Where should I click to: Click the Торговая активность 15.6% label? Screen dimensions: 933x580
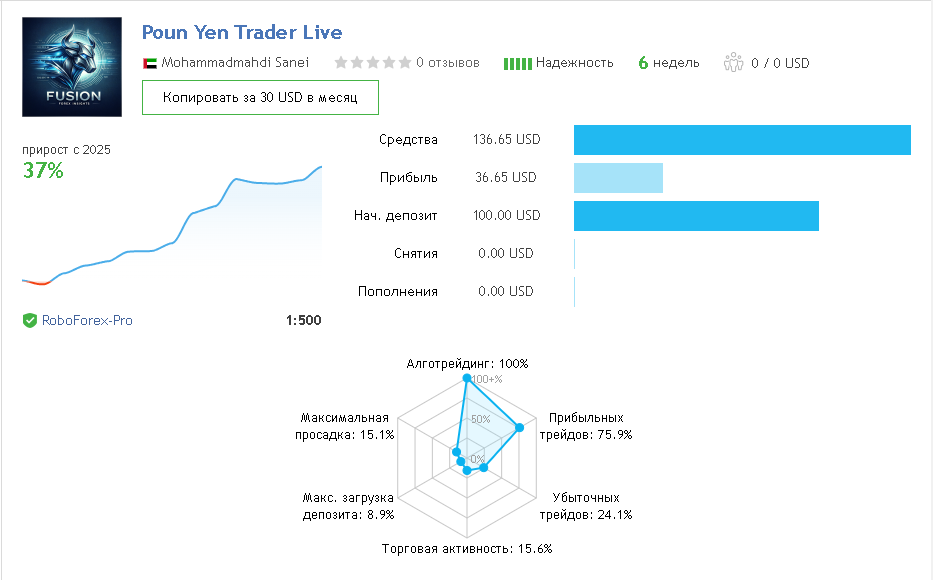[x=467, y=548]
